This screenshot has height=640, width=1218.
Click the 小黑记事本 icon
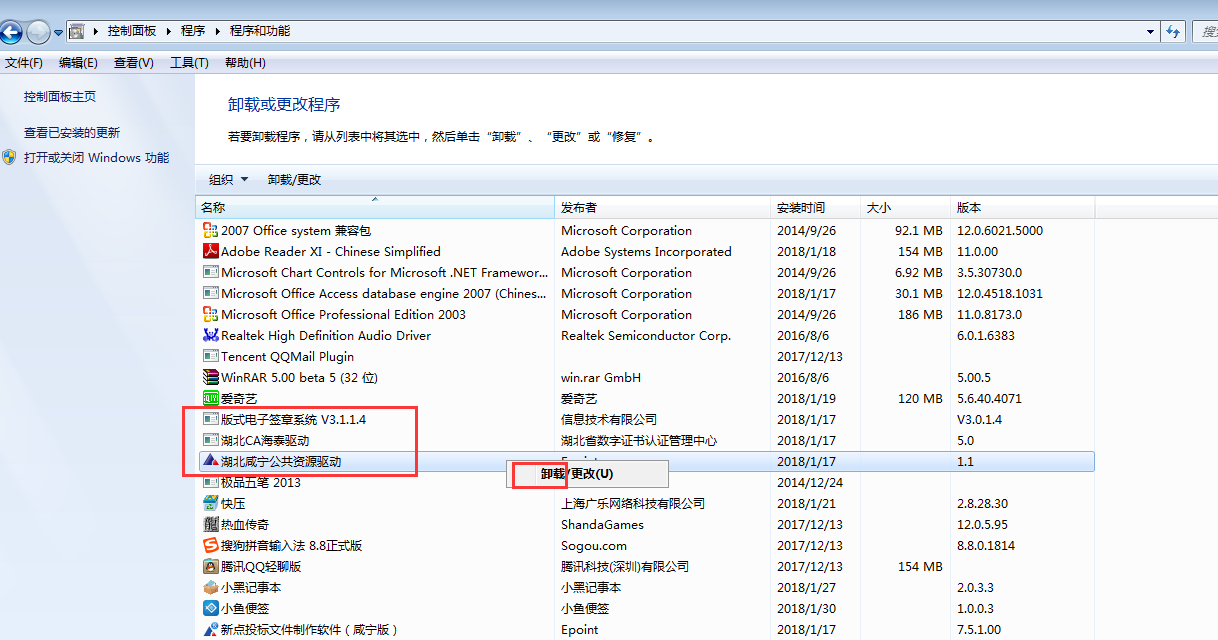(x=210, y=587)
